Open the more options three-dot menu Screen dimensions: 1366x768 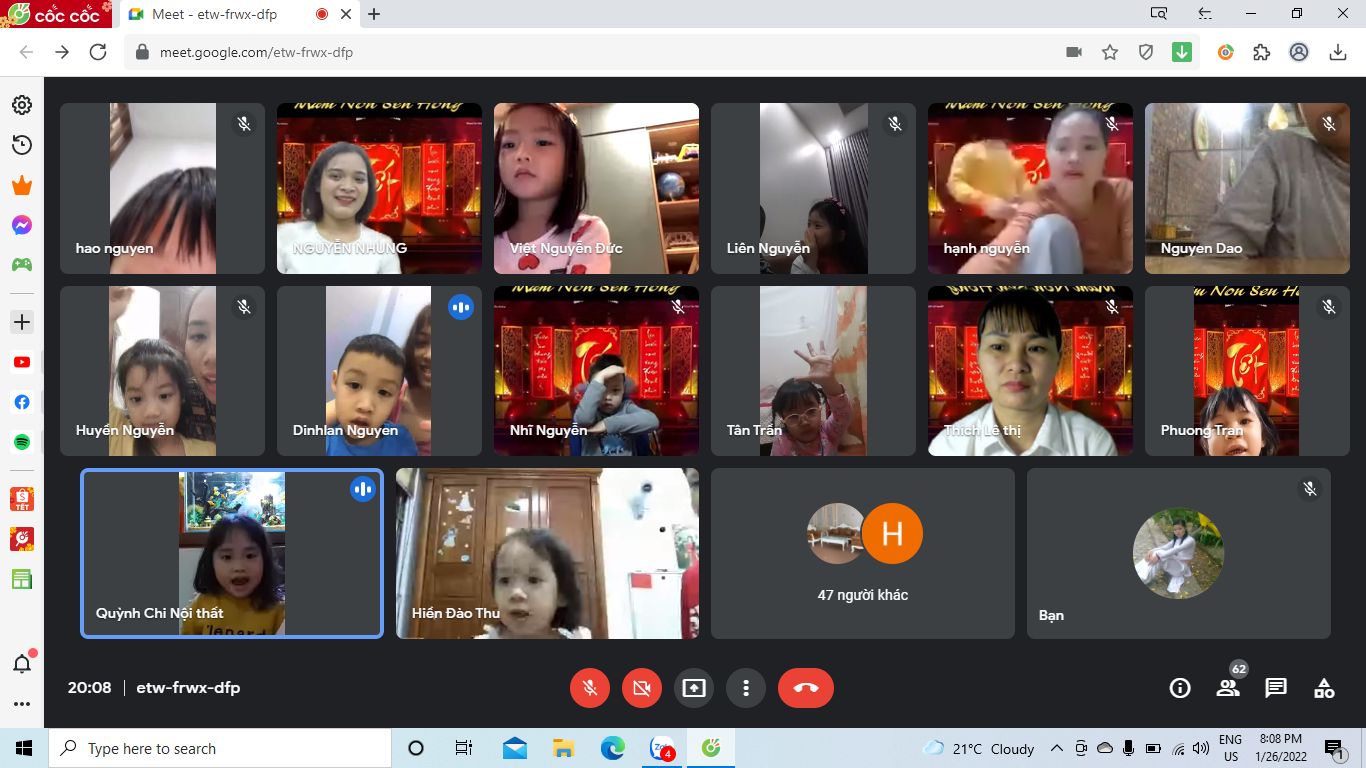point(746,688)
